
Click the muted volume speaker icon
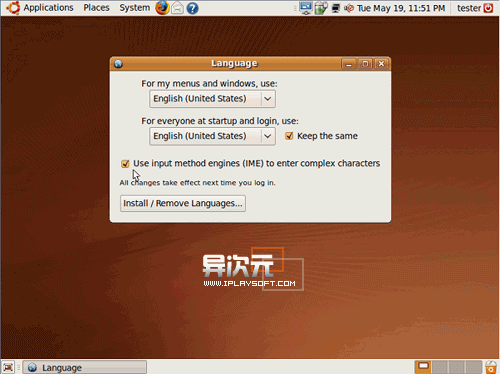[x=349, y=8]
